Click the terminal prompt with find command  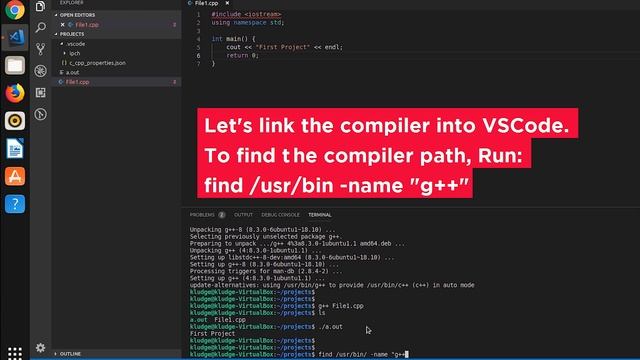pos(299,354)
